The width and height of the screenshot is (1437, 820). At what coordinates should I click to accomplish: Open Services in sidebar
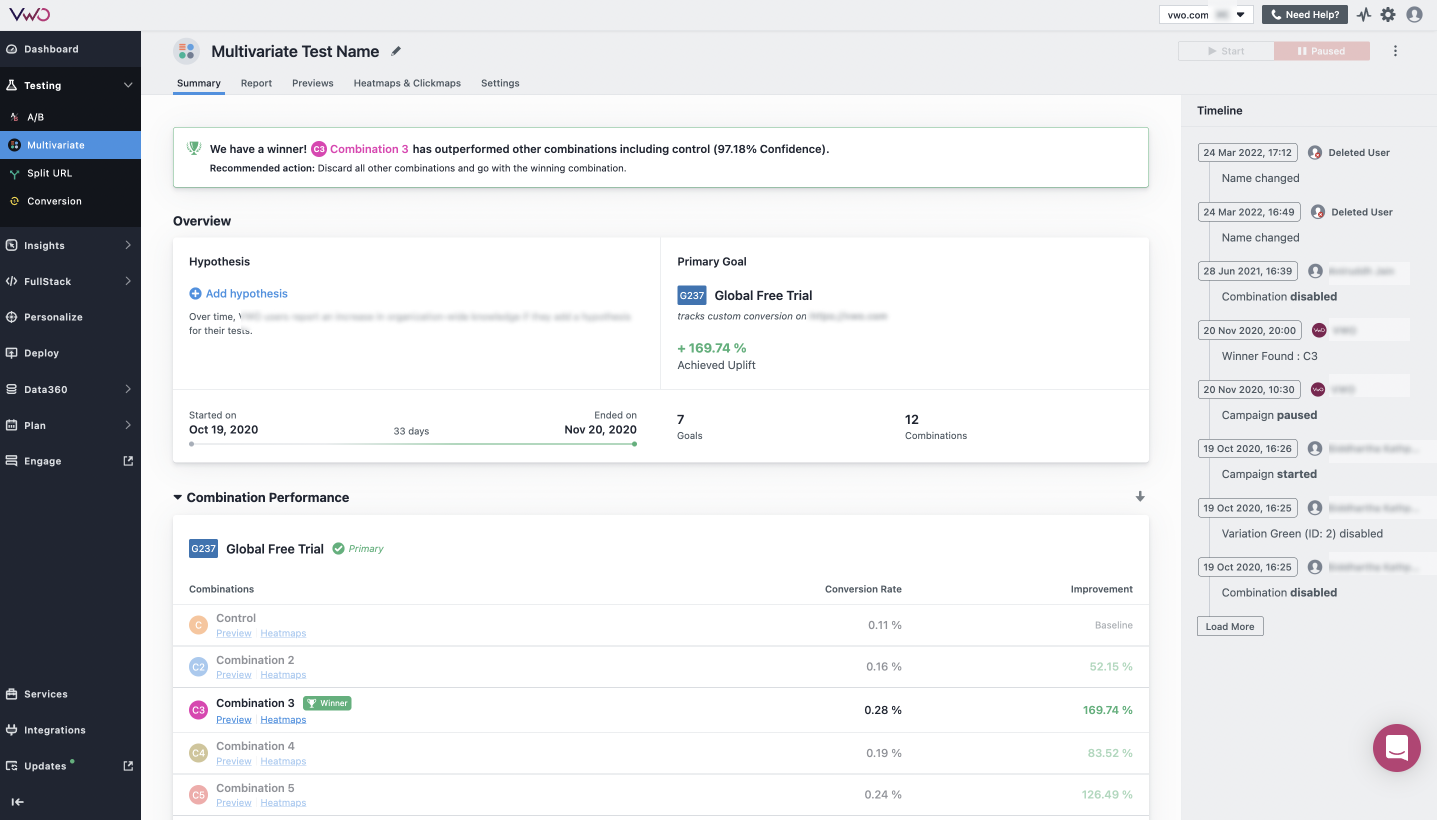click(70, 694)
